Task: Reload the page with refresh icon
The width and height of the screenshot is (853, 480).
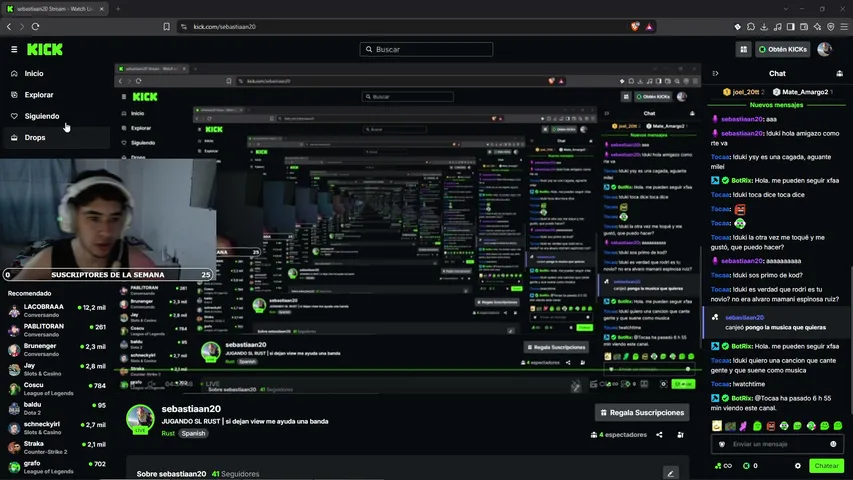Action: tap(35, 27)
